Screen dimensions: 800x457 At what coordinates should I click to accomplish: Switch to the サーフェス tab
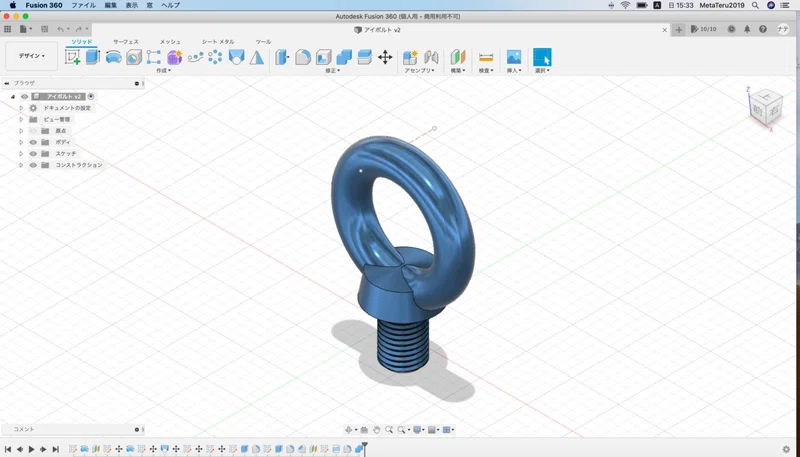[126, 42]
